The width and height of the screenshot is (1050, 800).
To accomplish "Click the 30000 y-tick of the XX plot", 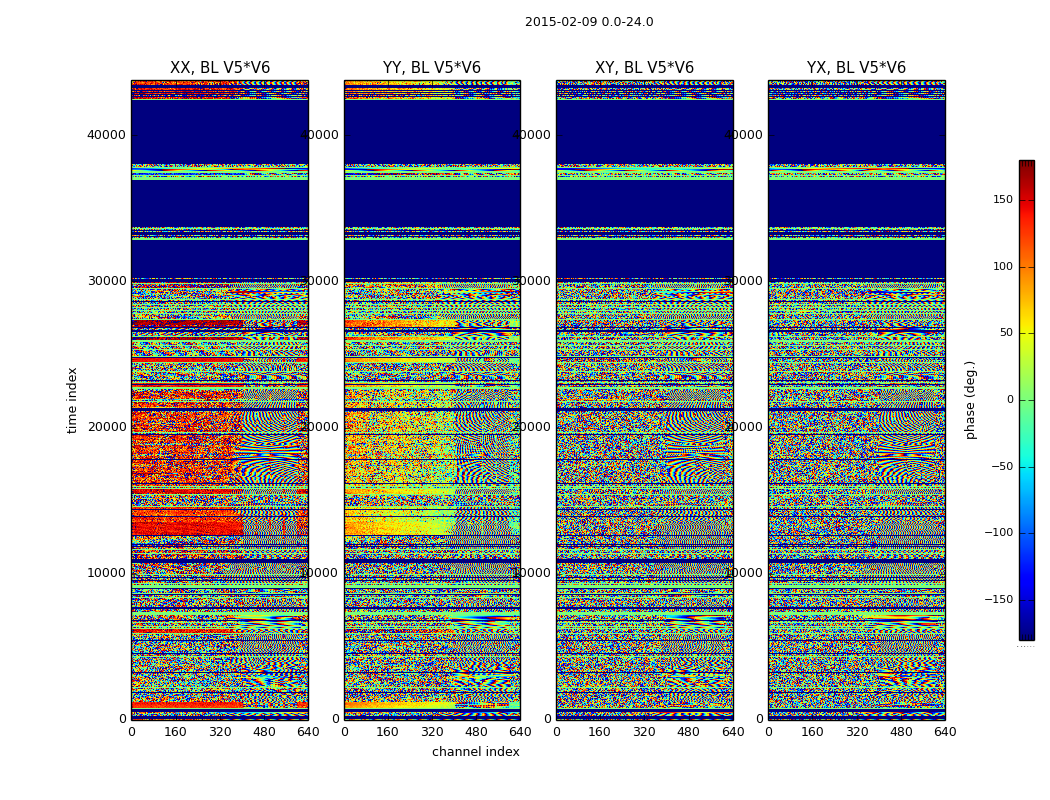I will coord(106,281).
